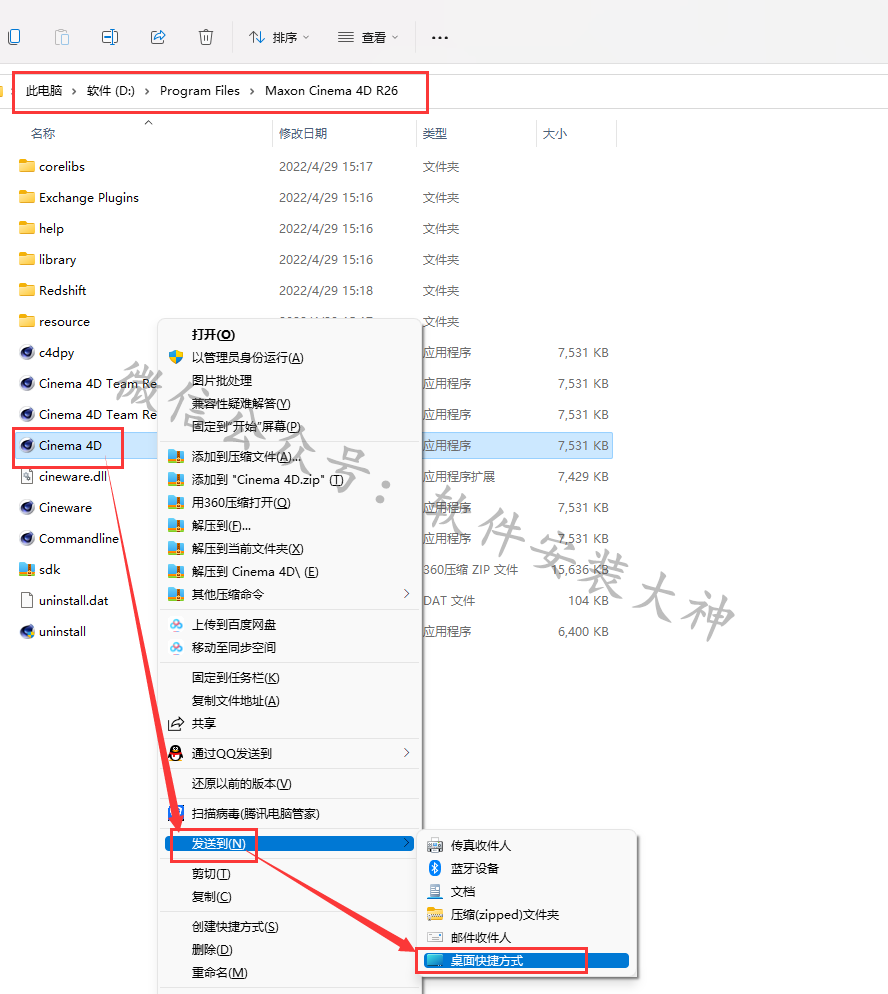
Task: Open the more options ellipsis menu
Action: pos(440,37)
